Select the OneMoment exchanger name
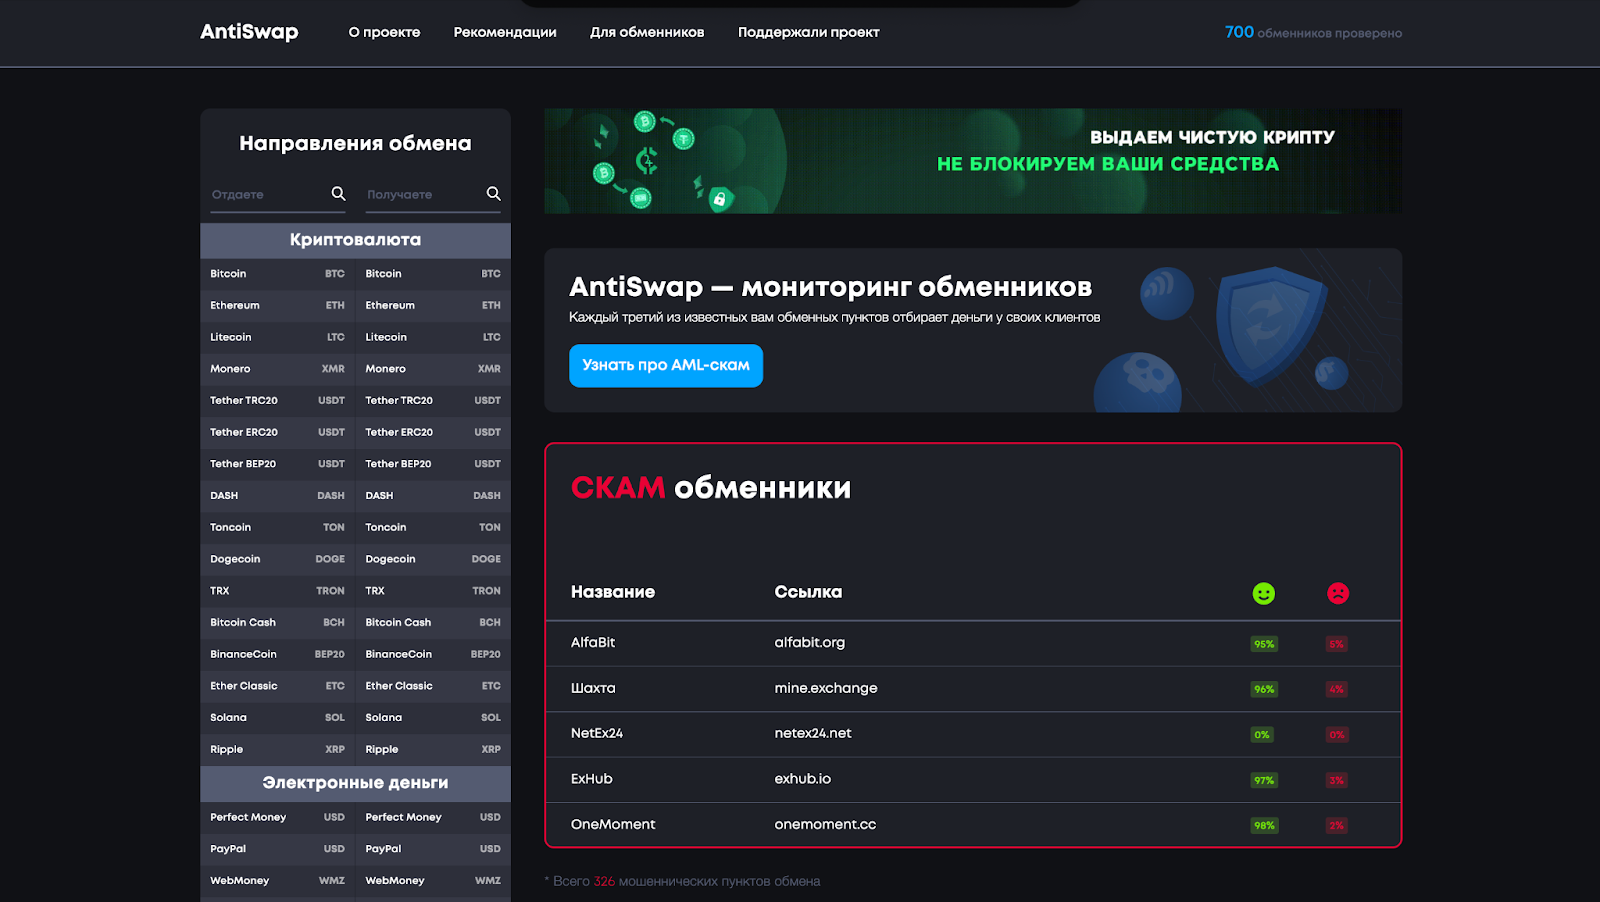Viewport: 1600px width, 902px height. coord(613,824)
